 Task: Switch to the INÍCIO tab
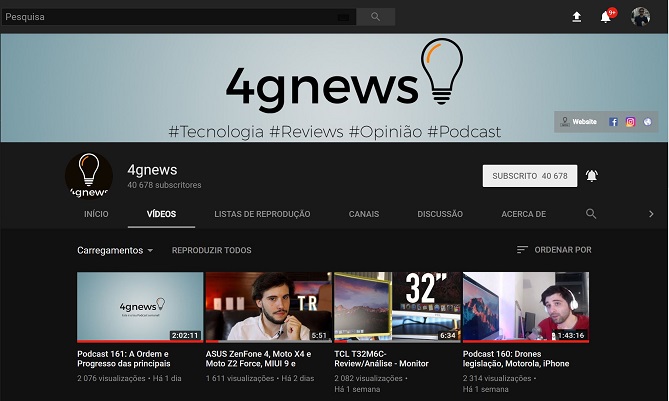point(96,214)
